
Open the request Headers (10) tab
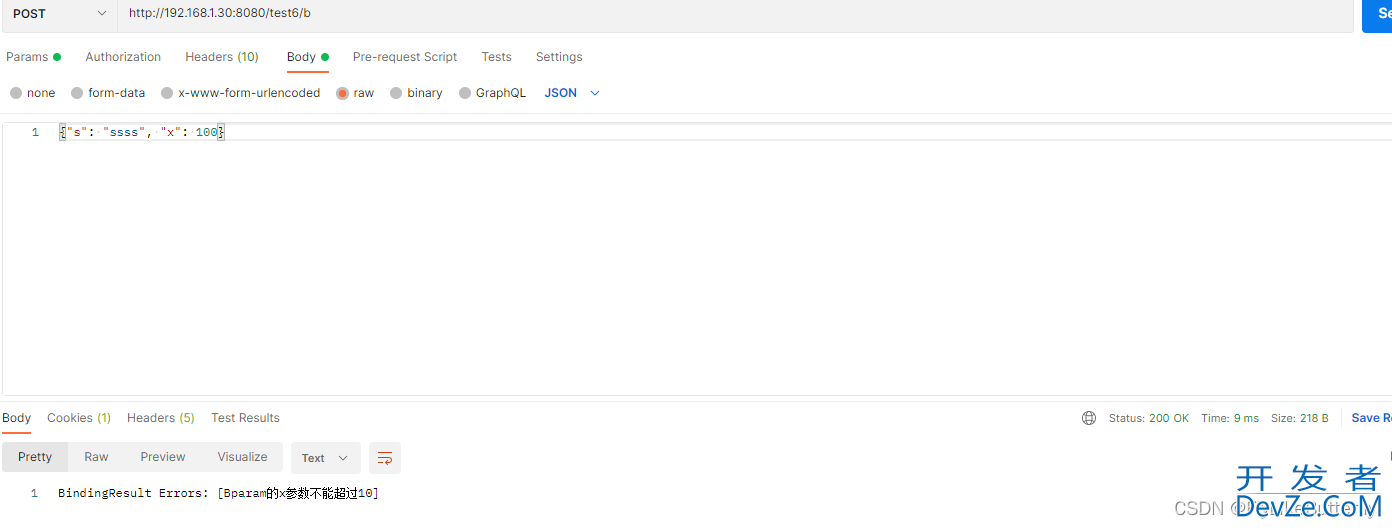222,57
